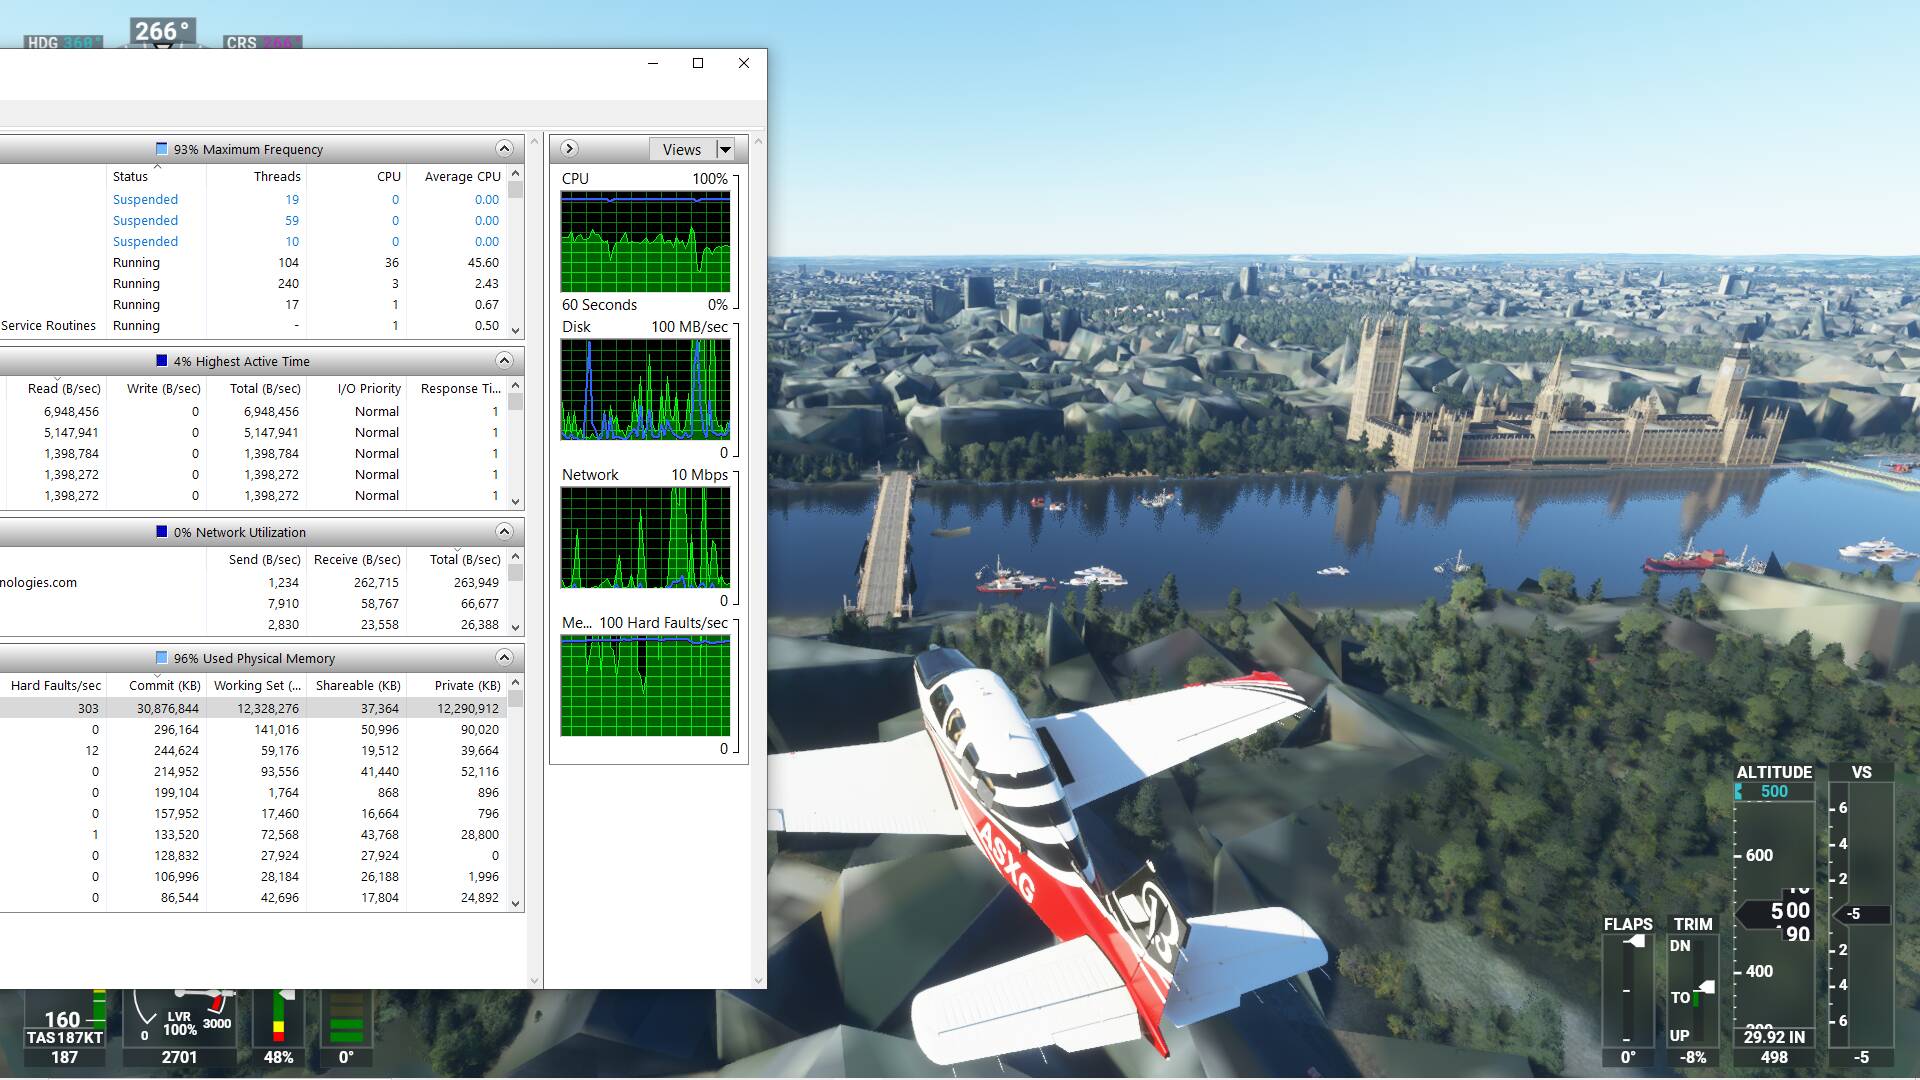Select disk row reading 5,147,941 B/sec
Screen dimensions: 1920x1080
253,432
